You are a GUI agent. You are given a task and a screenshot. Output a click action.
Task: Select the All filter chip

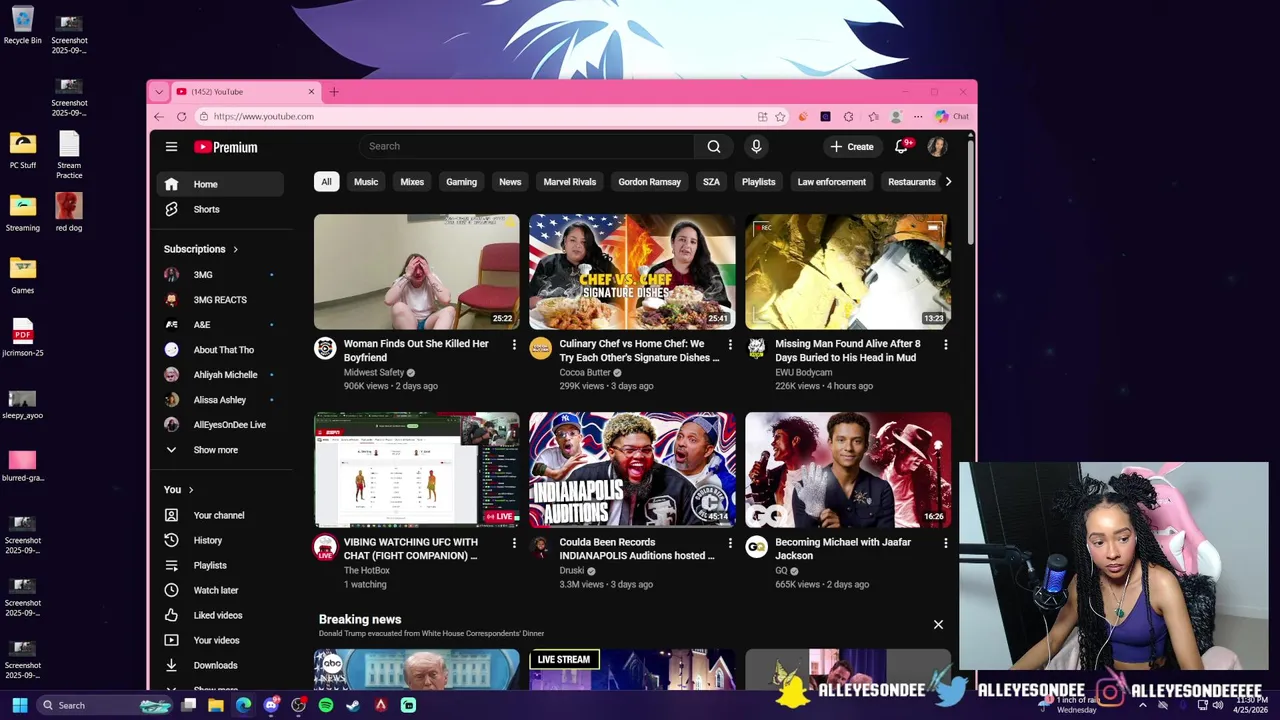(x=326, y=182)
